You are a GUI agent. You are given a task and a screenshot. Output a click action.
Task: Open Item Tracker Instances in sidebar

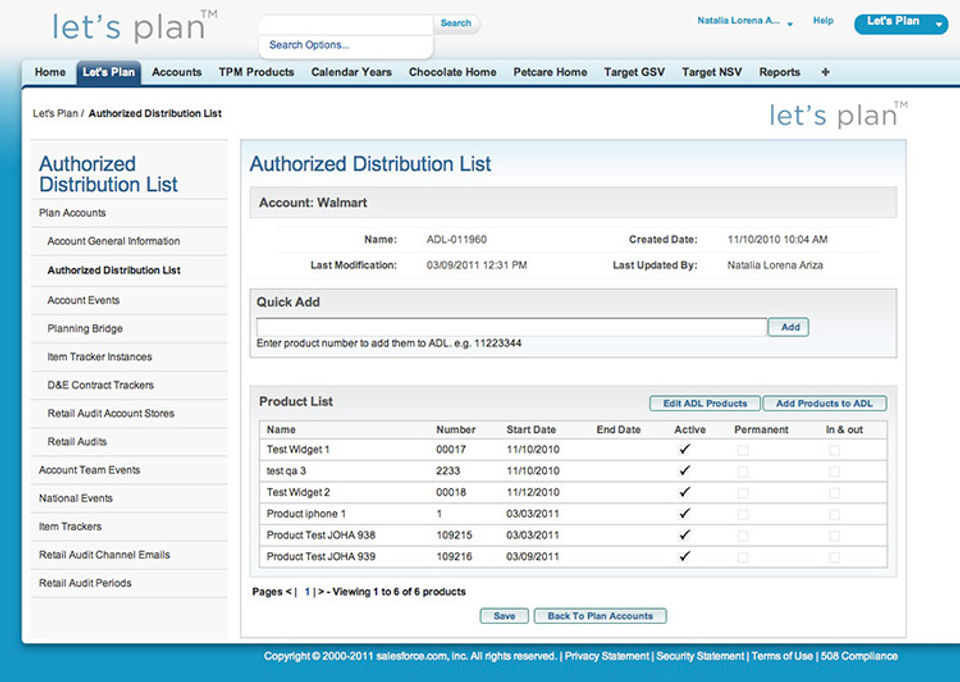tap(100, 357)
